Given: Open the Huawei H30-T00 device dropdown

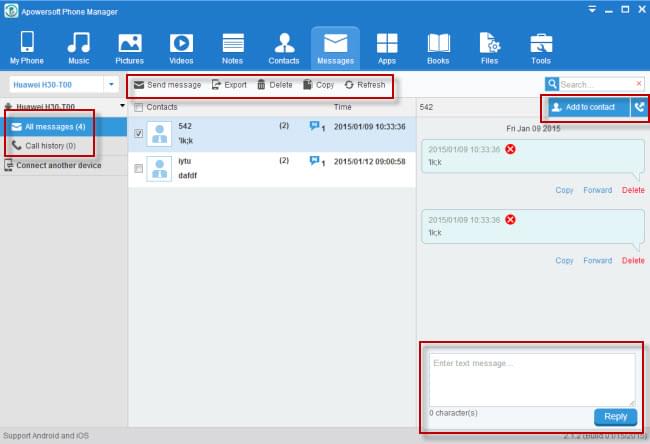Looking at the screenshot, I should point(111,85).
